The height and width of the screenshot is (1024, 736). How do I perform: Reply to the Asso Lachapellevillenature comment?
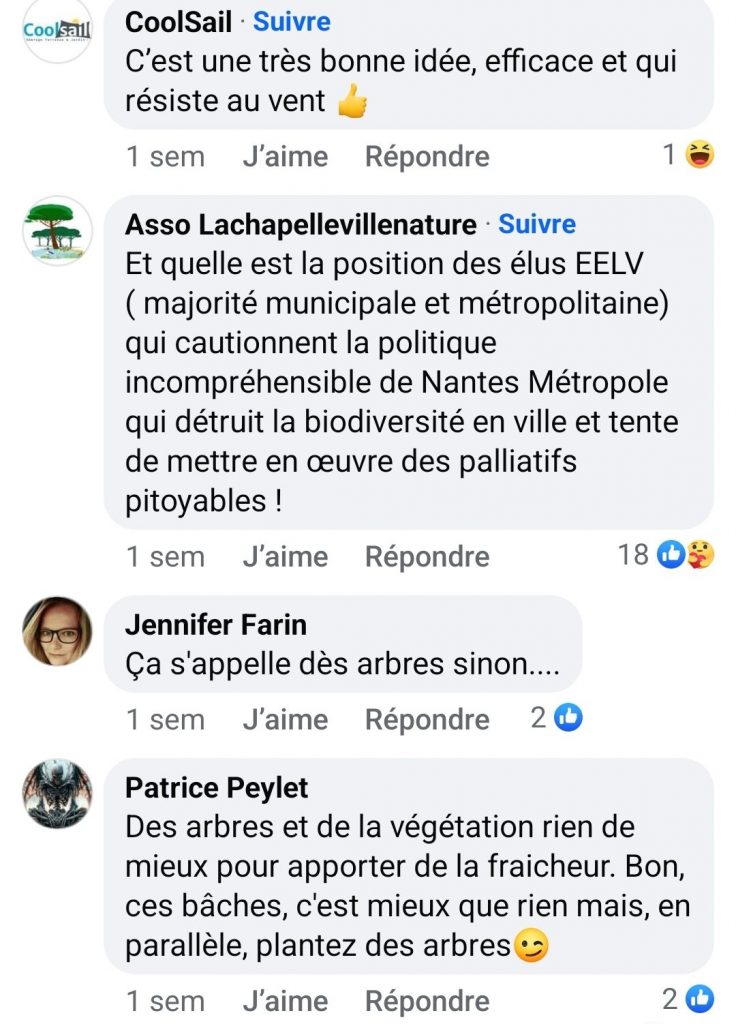click(x=427, y=556)
